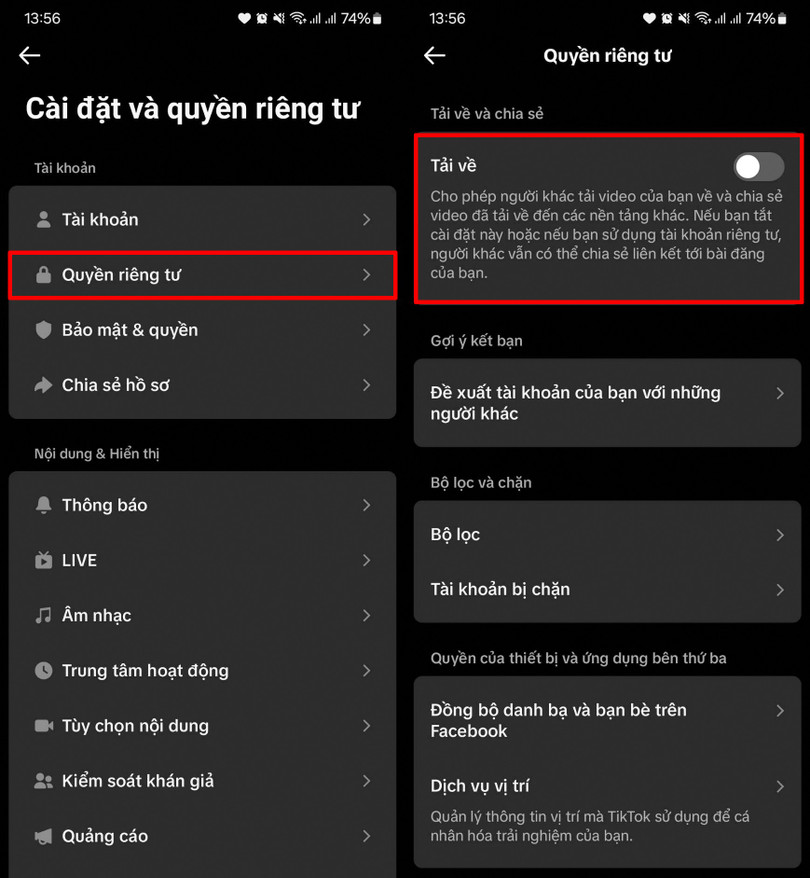
Task: Click the LIVE TV icon
Action: (43, 560)
